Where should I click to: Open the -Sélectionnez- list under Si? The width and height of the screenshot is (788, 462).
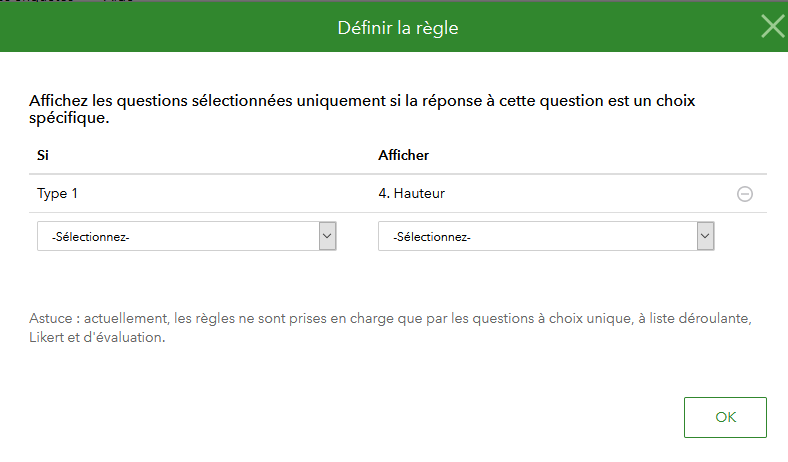tap(186, 236)
